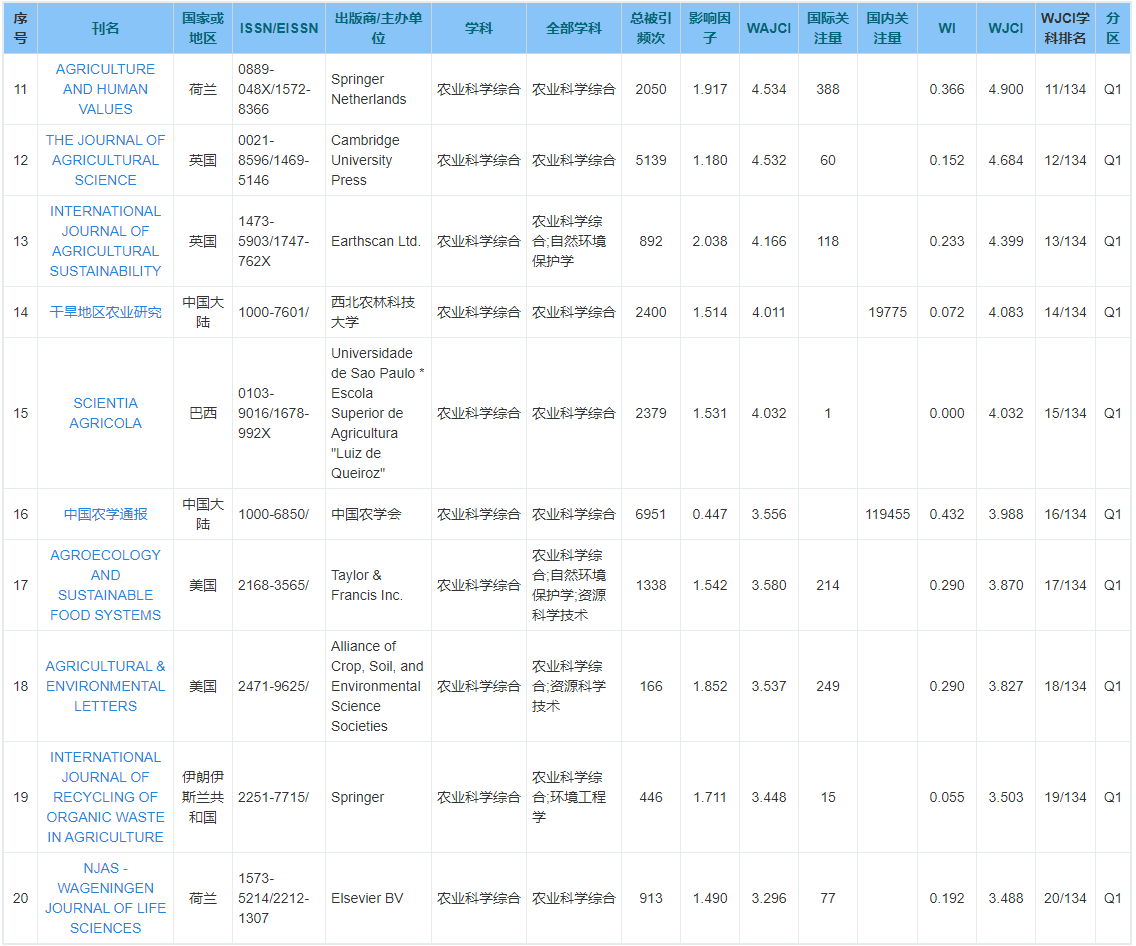Click the 总被引频次 column header
Viewport: 1136px width, 946px height.
651,28
